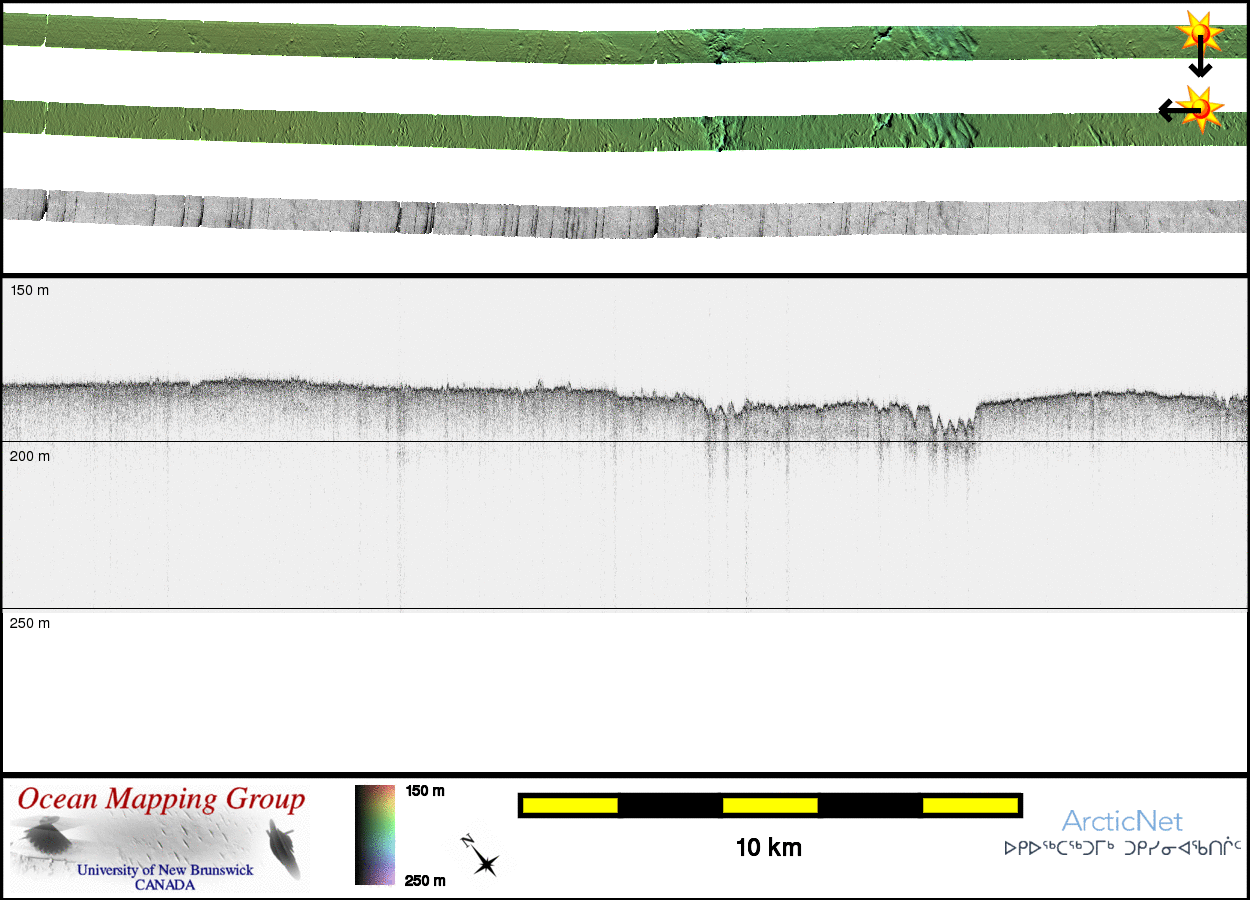Click the 200 m depth label on profile
1250x900 pixels.
(x=30, y=456)
